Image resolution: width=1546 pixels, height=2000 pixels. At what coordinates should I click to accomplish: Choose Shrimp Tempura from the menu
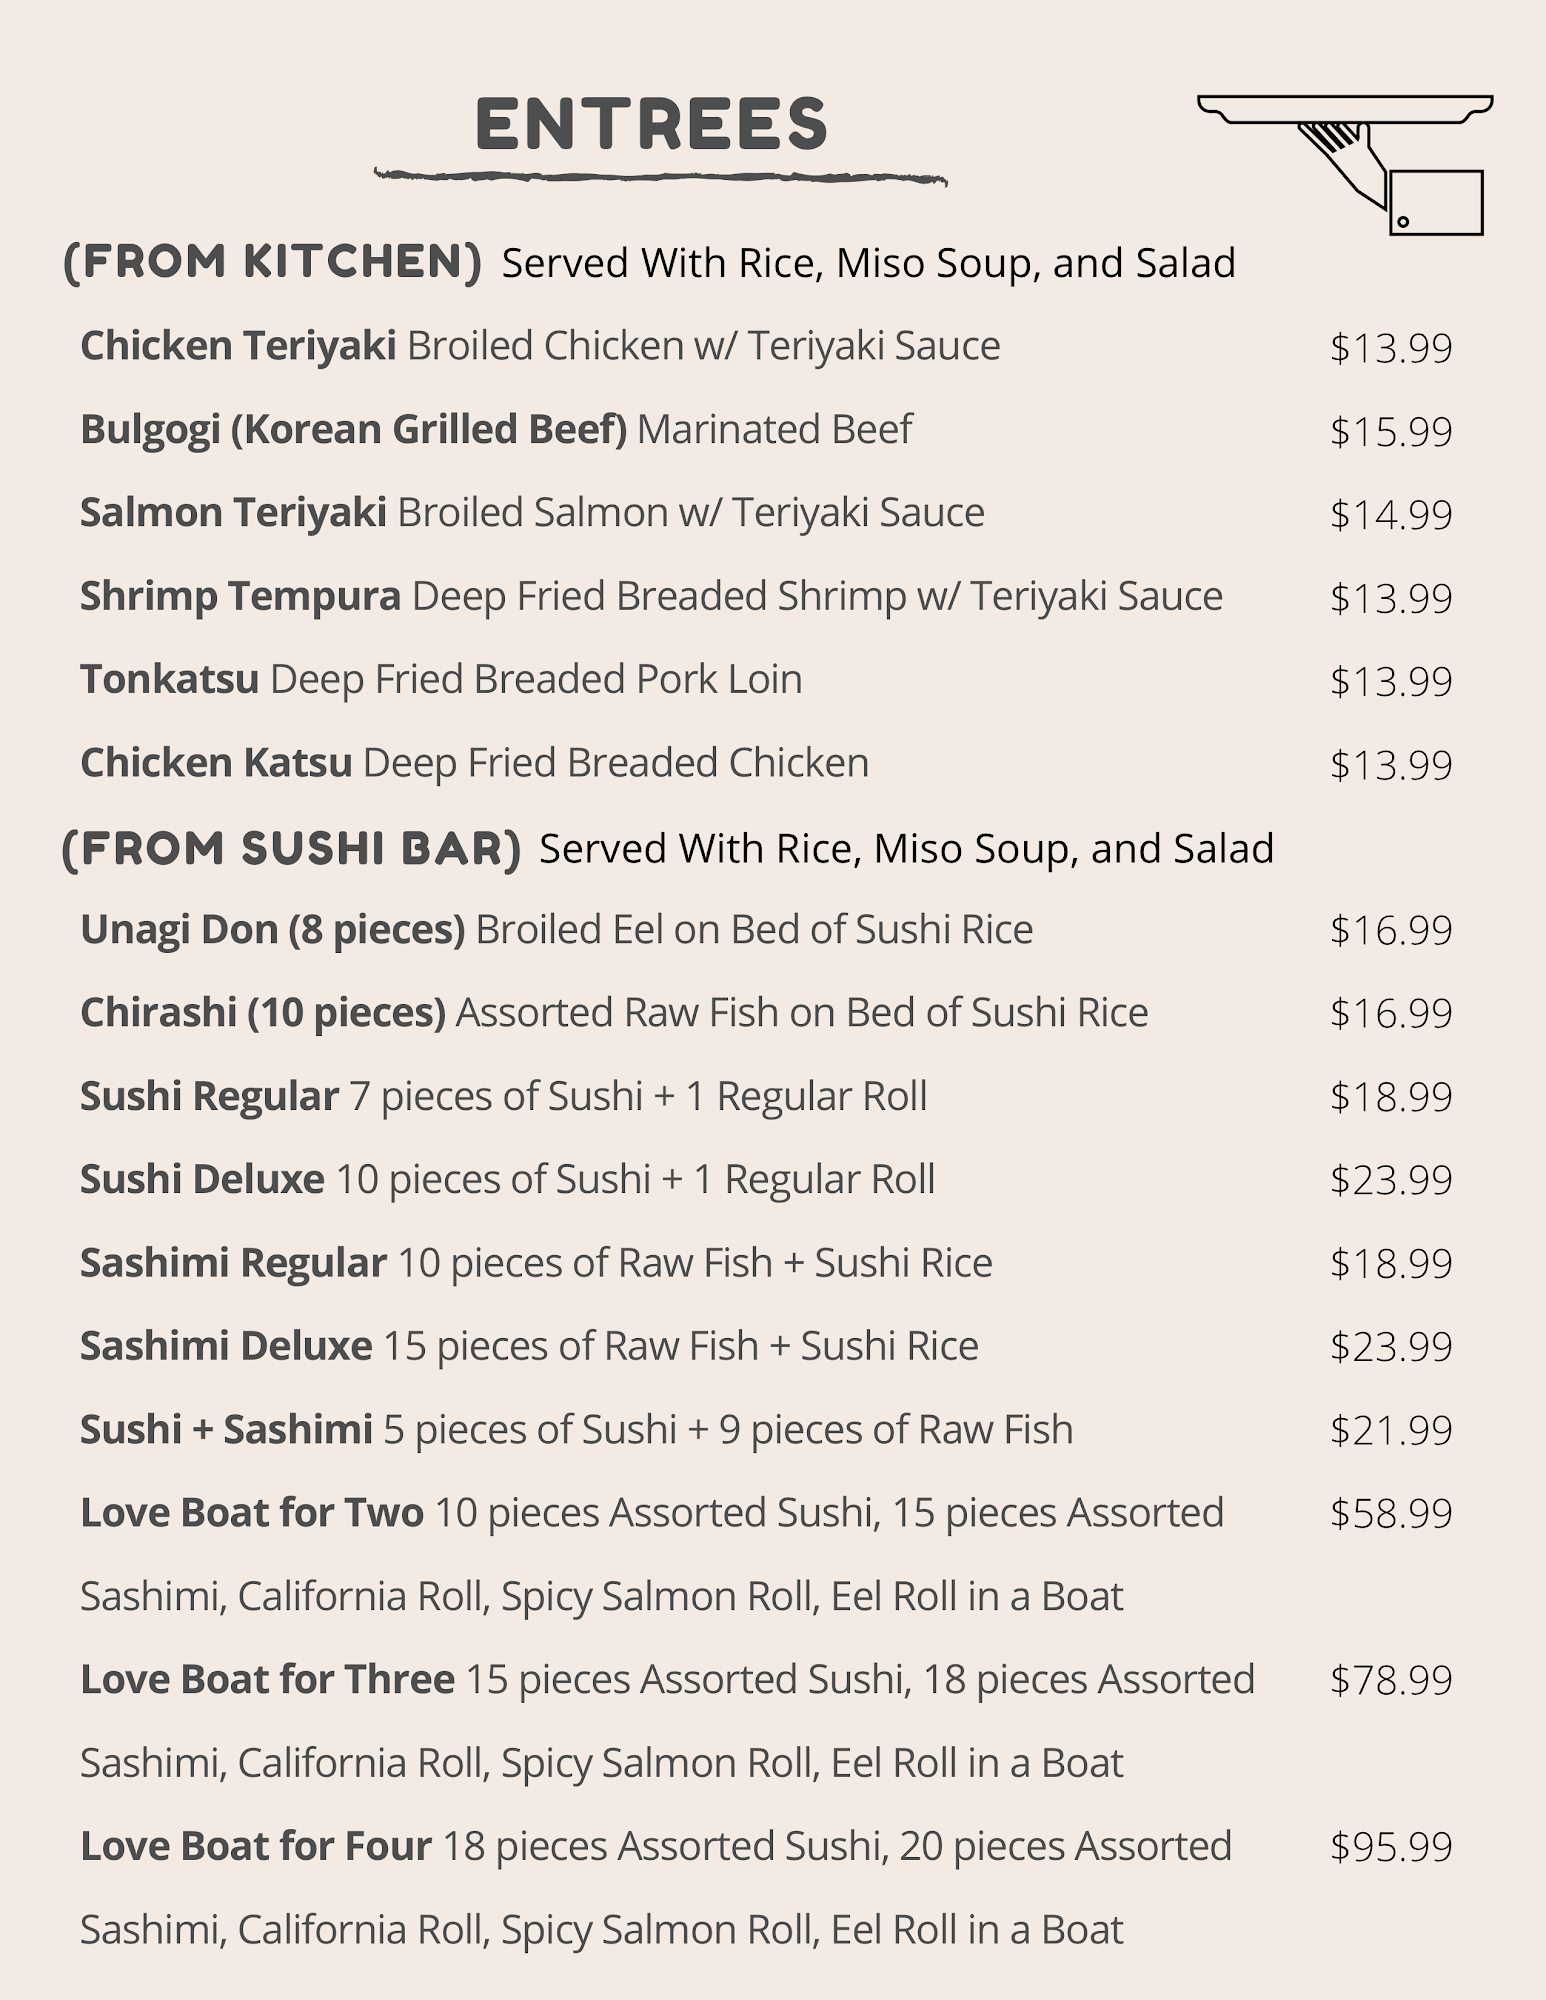pos(241,596)
